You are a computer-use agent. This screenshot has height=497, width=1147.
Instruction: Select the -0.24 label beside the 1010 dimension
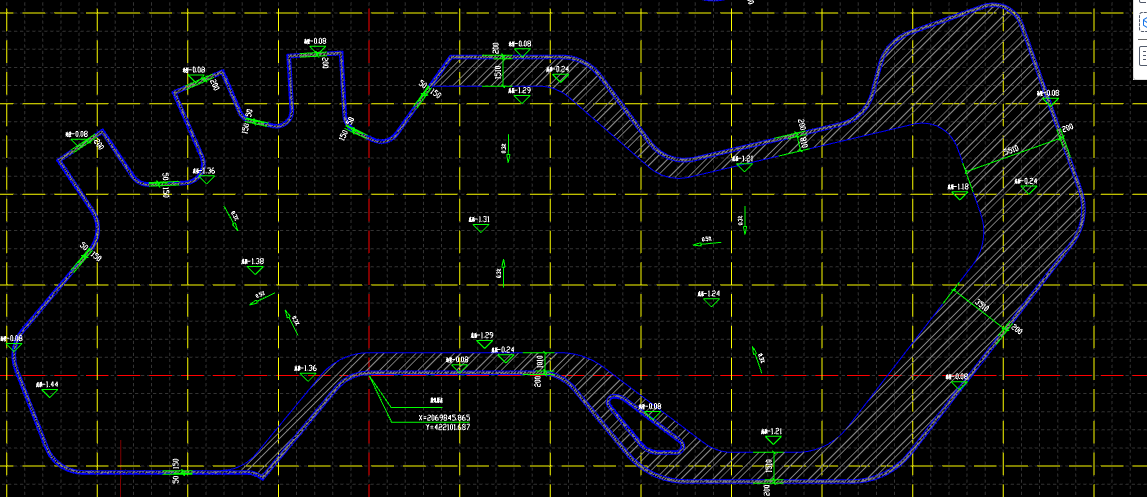503,350
